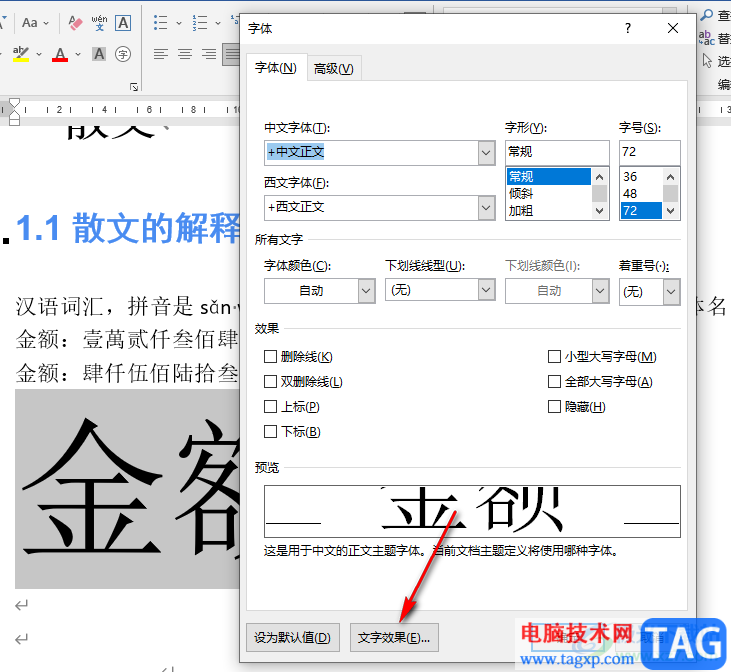Click the Character Border (A in box) icon
This screenshot has height=672, width=731.
[123, 22]
